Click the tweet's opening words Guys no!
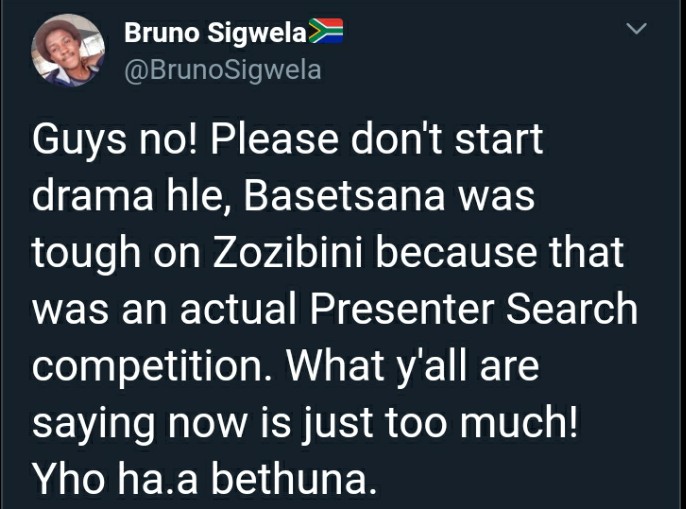The height and width of the screenshot is (509, 686). [115, 141]
